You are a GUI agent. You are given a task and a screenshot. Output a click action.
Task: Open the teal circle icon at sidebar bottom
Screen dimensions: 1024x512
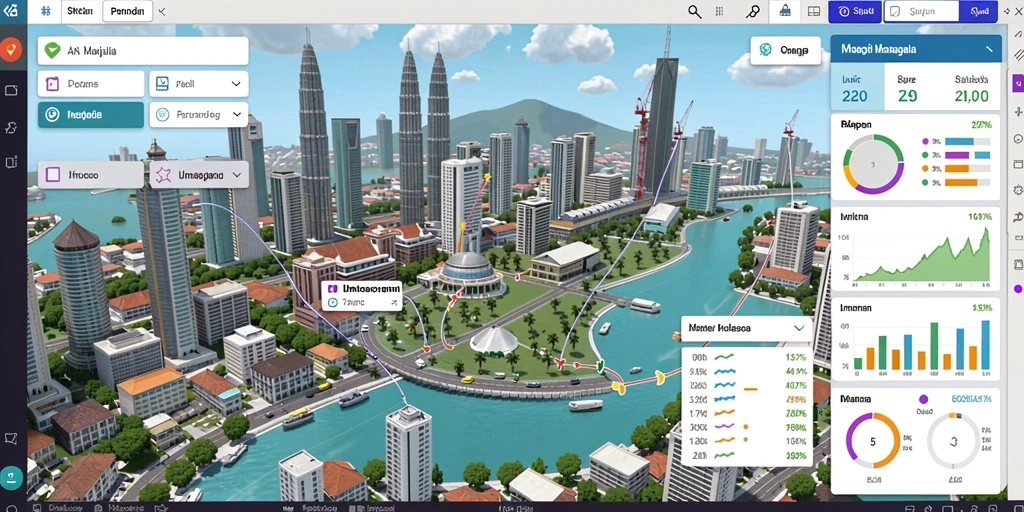11,477
